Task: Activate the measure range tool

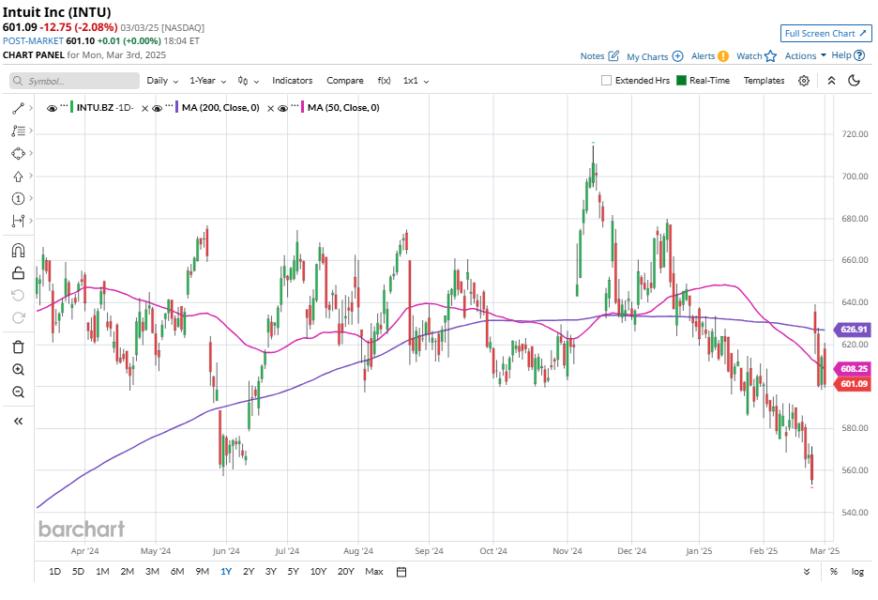Action: (18, 221)
